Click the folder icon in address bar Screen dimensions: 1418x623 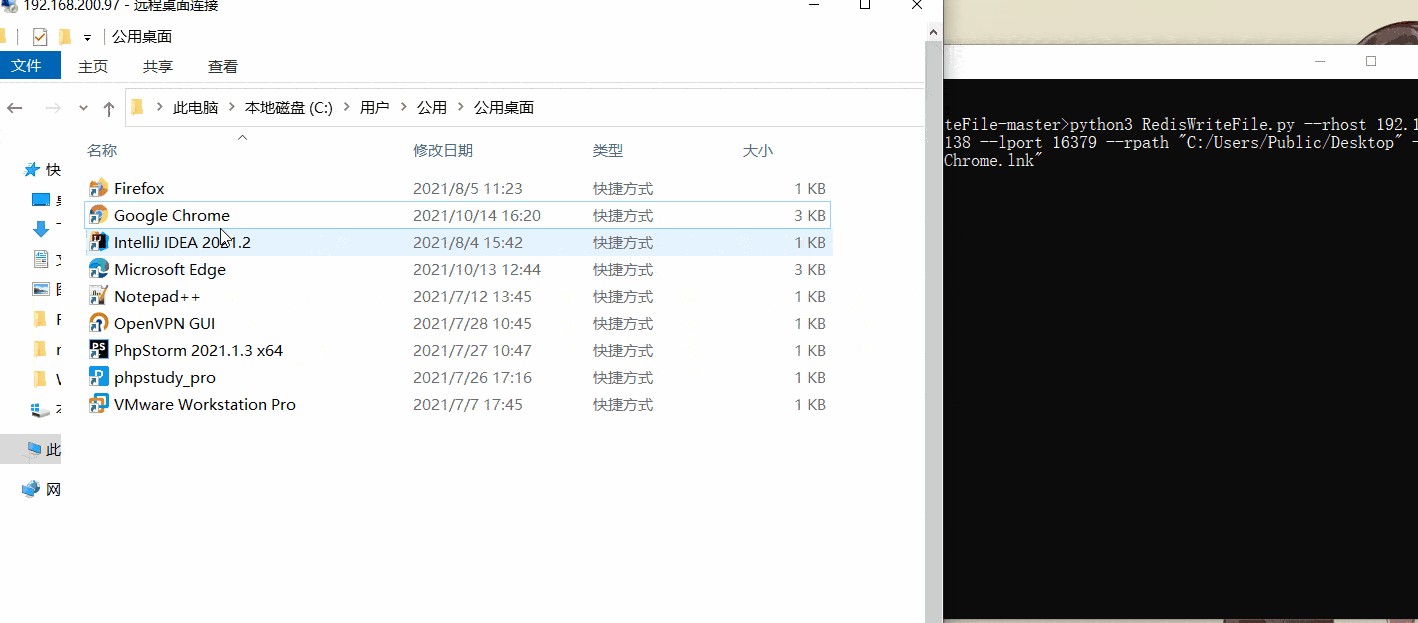138,107
